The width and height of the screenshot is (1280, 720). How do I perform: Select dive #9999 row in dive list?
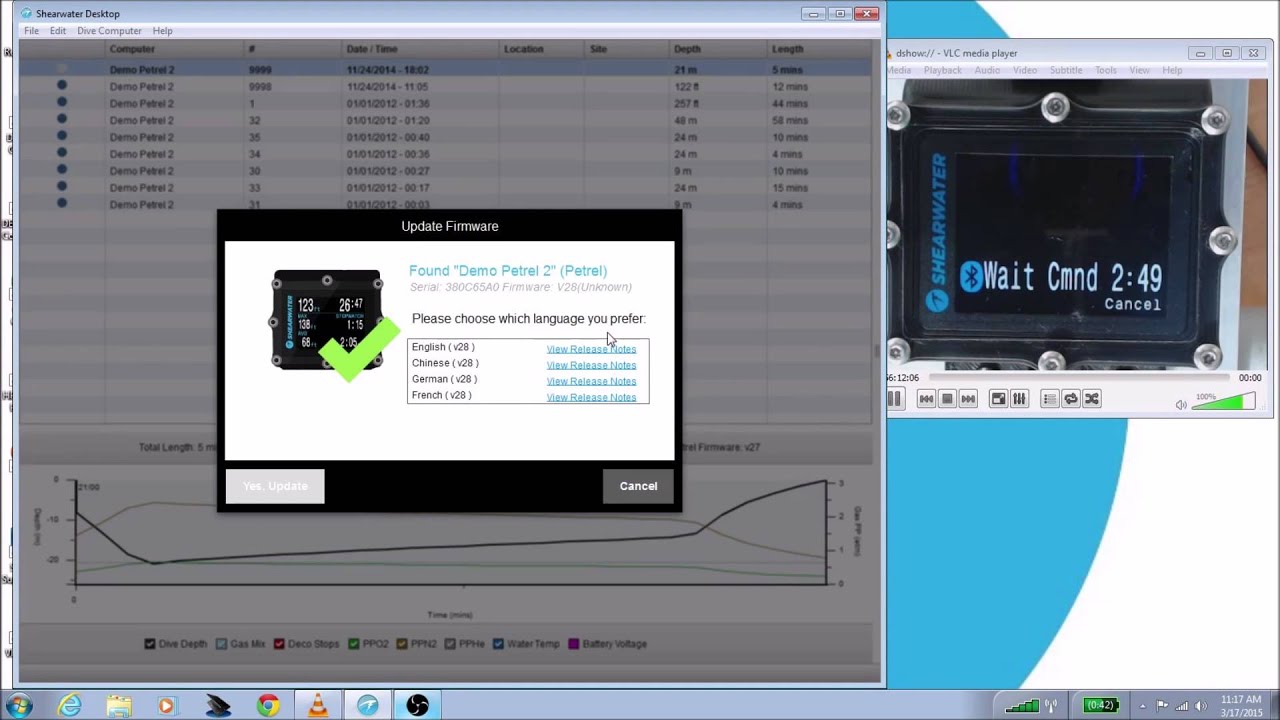point(445,70)
